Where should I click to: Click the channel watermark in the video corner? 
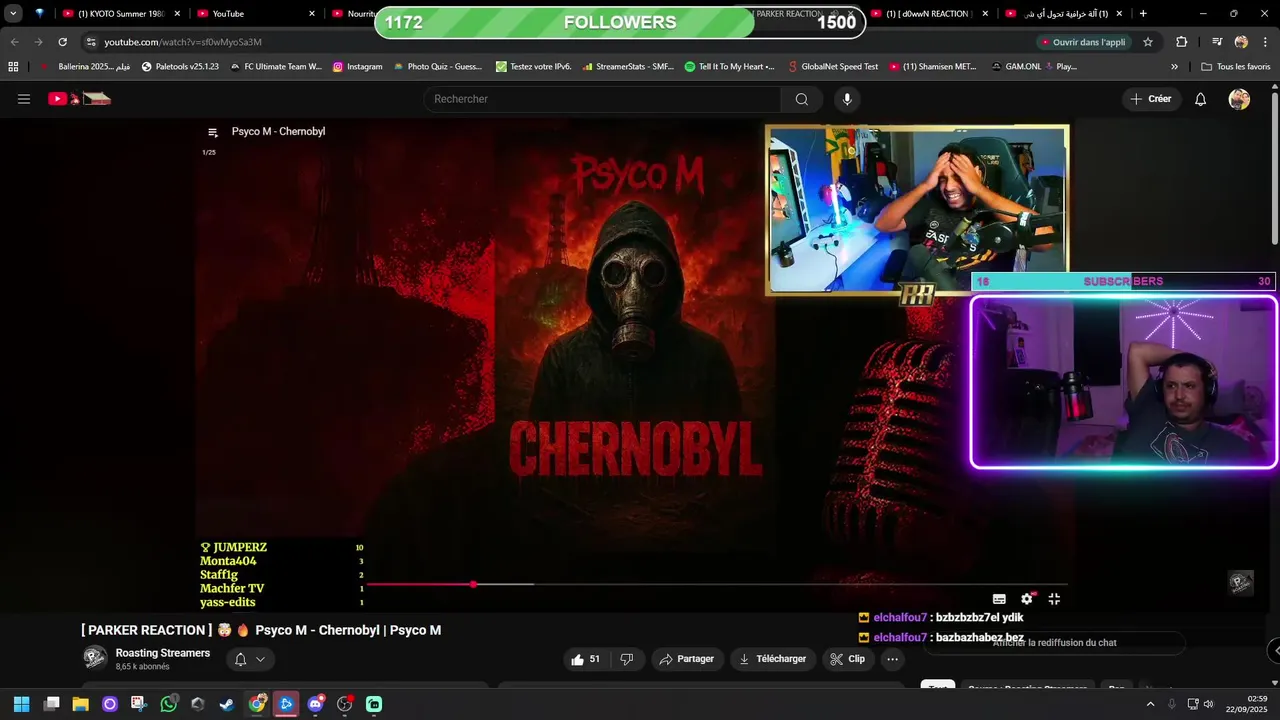point(1241,583)
